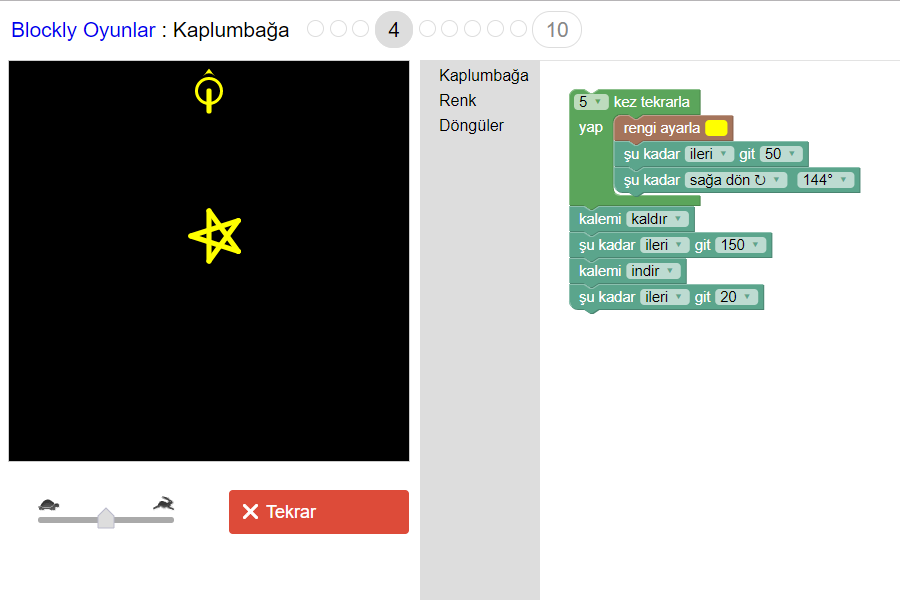Image resolution: width=900 pixels, height=600 pixels.
Task: Go to level 10 circle
Action: [557, 30]
